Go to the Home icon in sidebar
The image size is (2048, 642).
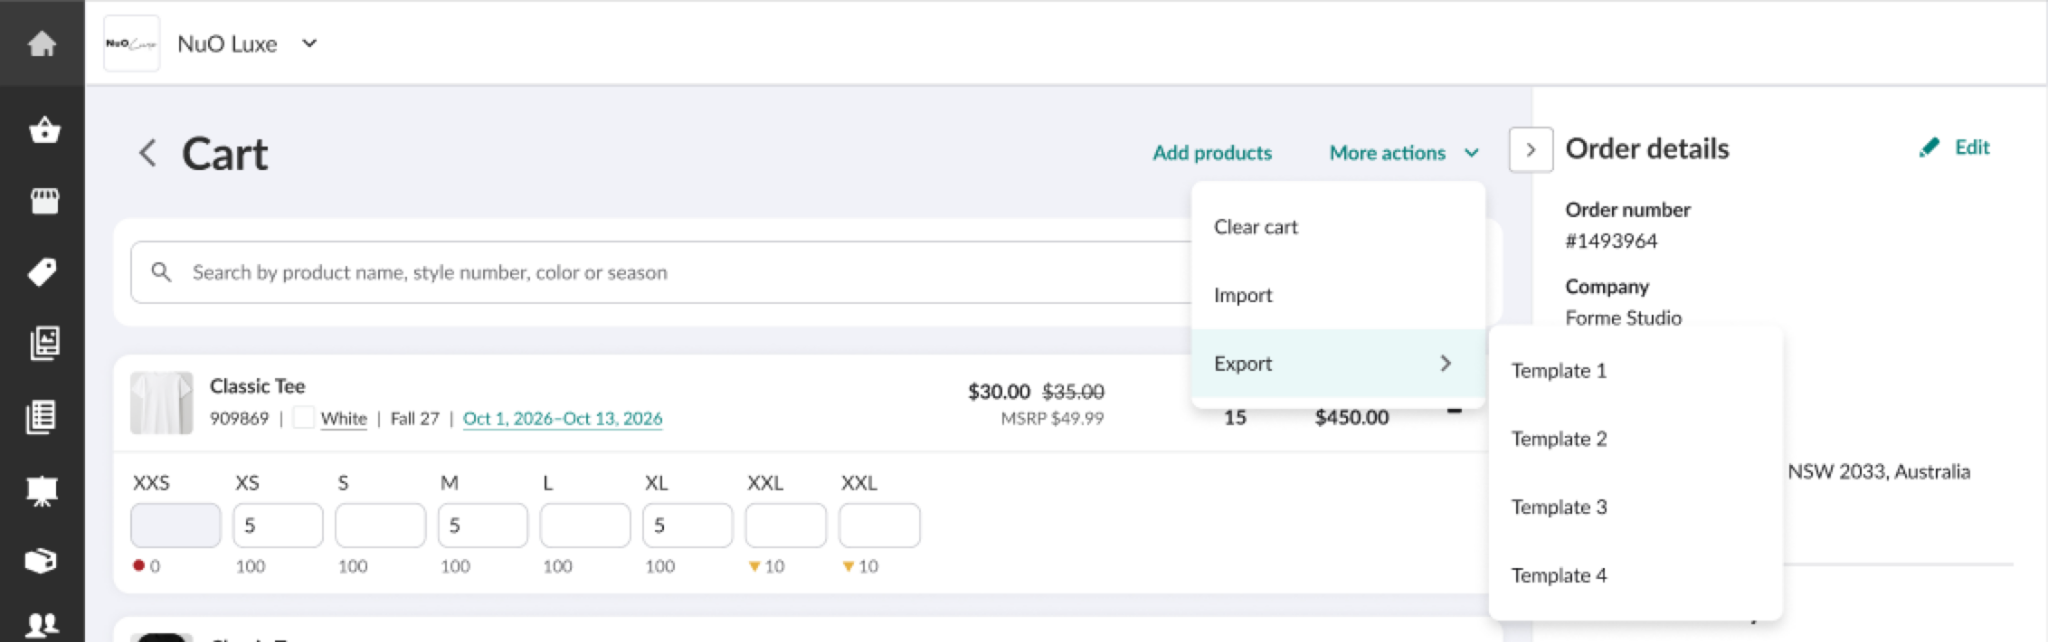pos(42,43)
